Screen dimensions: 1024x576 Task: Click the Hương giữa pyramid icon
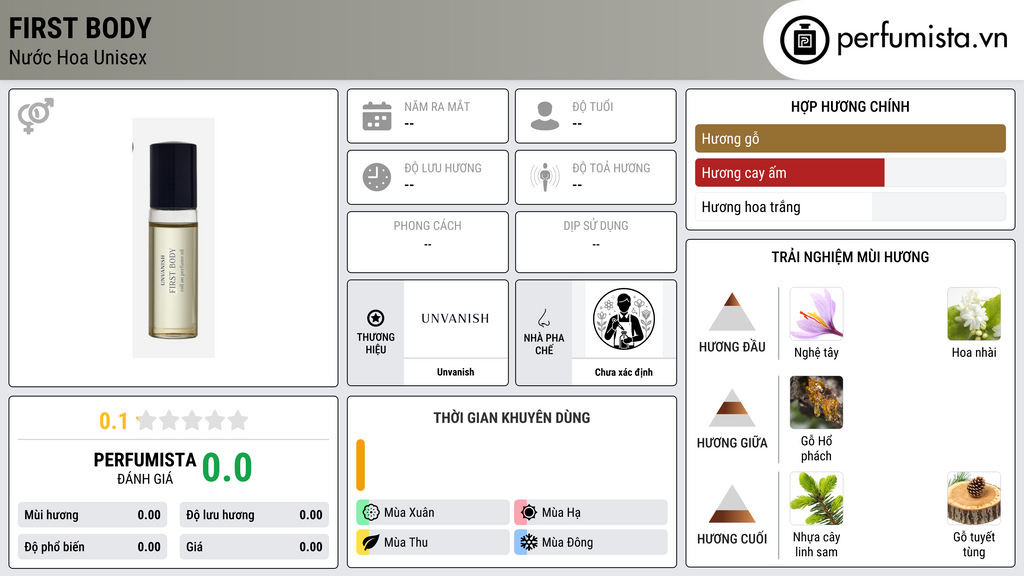coord(732,408)
